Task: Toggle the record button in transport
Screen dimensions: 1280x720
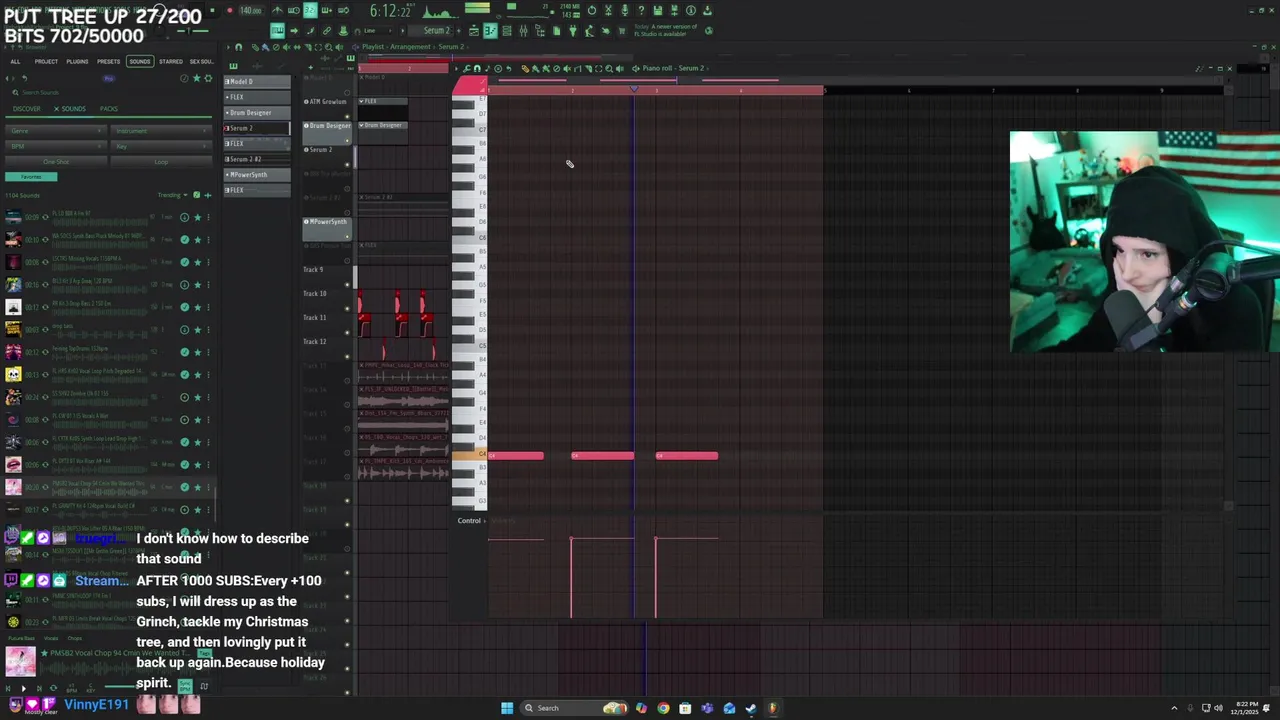Action: click(229, 10)
